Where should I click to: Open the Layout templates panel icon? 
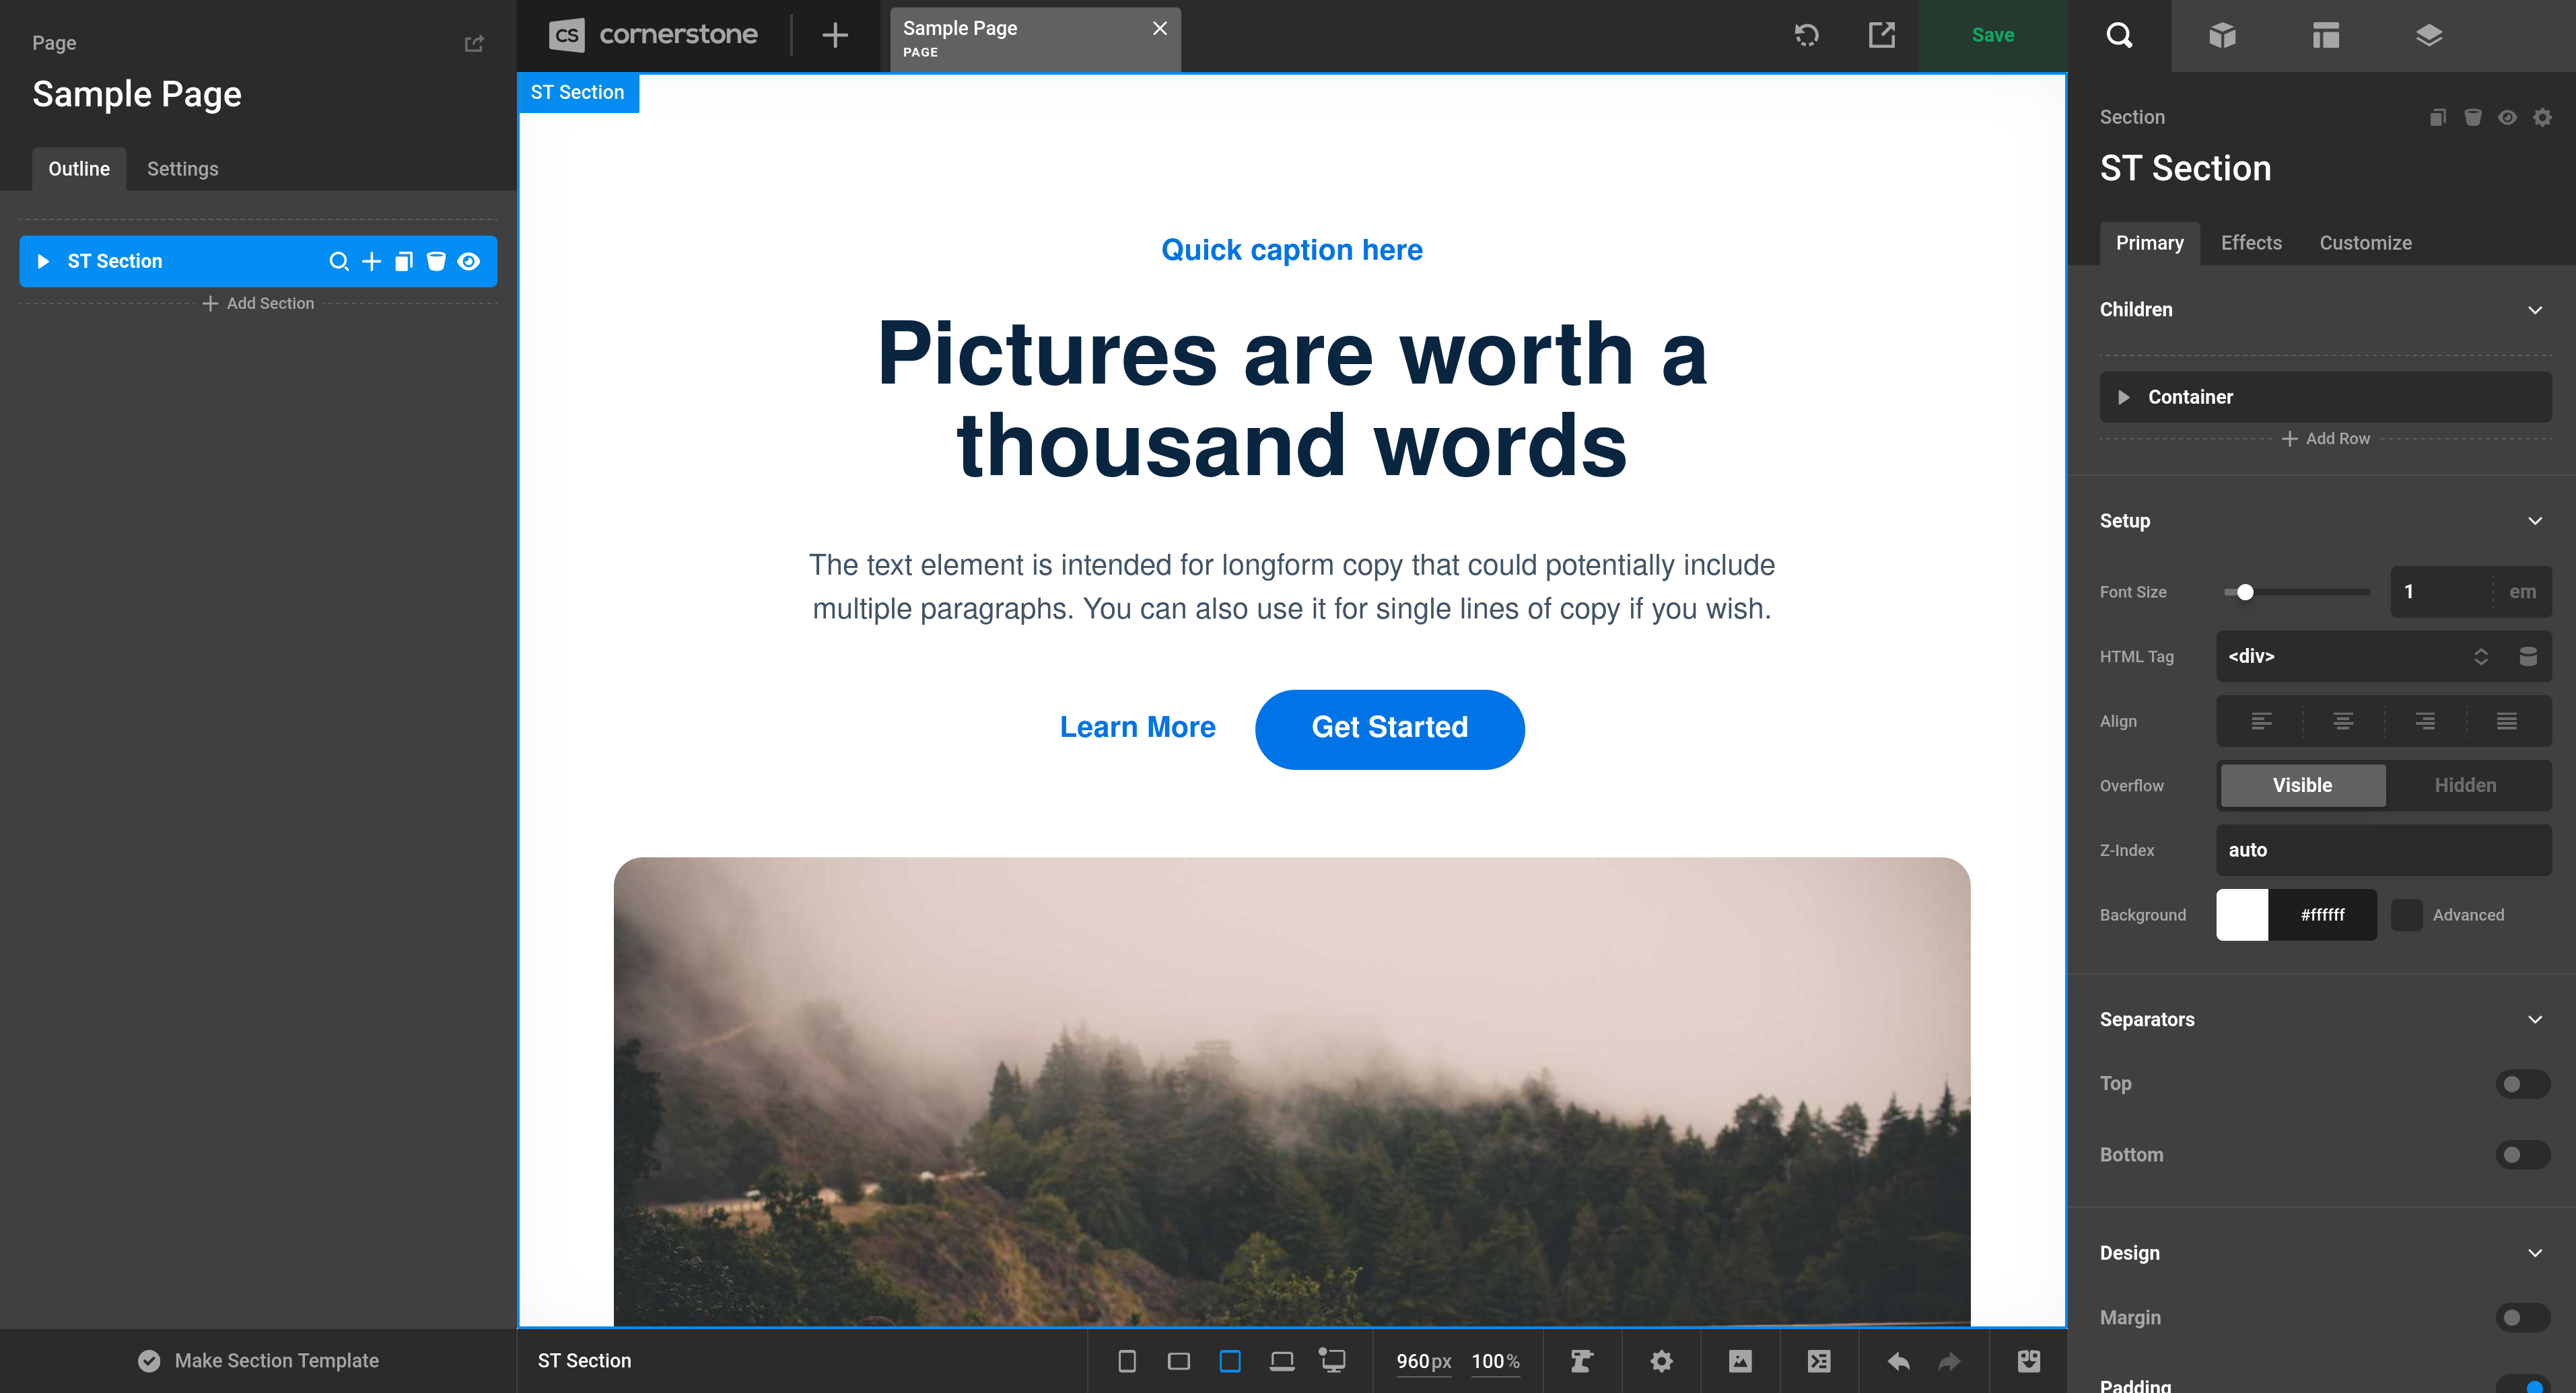[x=2325, y=36]
